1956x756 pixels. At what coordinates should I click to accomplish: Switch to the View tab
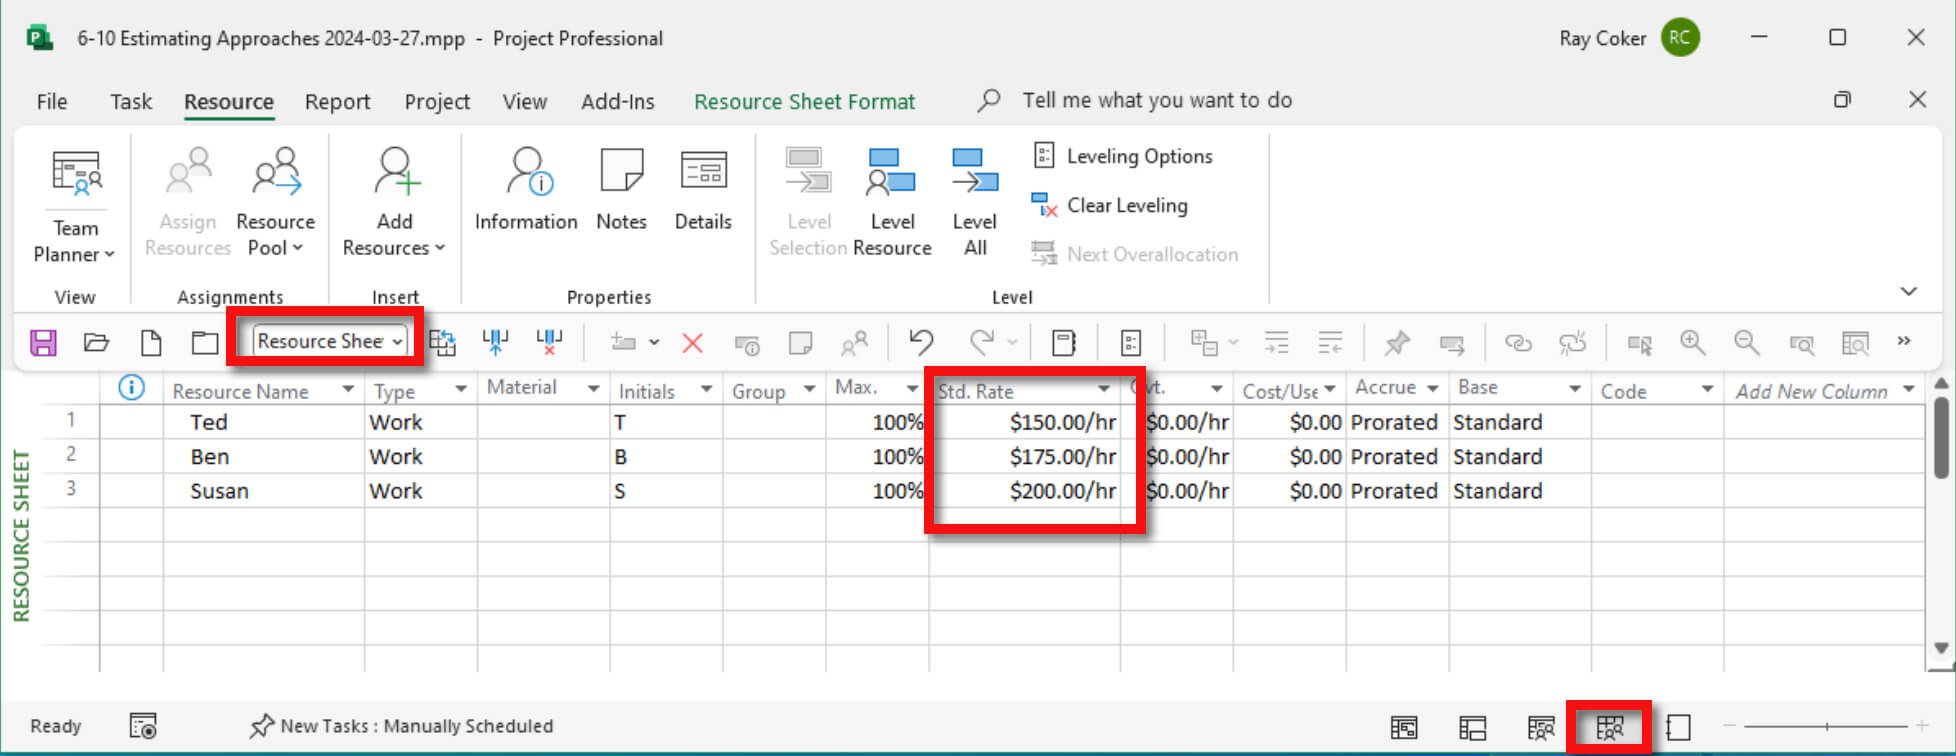pyautogui.click(x=525, y=101)
